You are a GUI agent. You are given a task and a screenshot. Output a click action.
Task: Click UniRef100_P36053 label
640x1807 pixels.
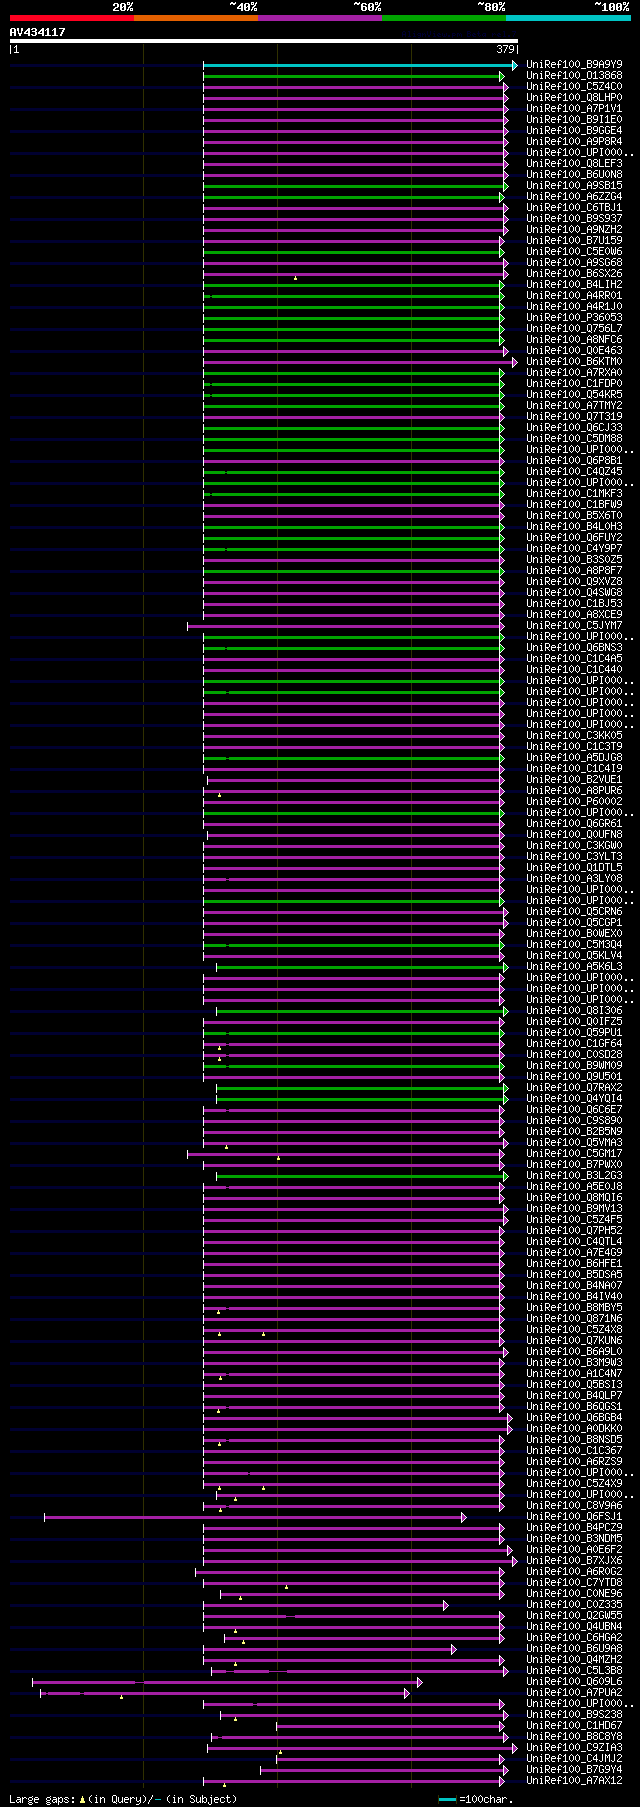point(575,318)
